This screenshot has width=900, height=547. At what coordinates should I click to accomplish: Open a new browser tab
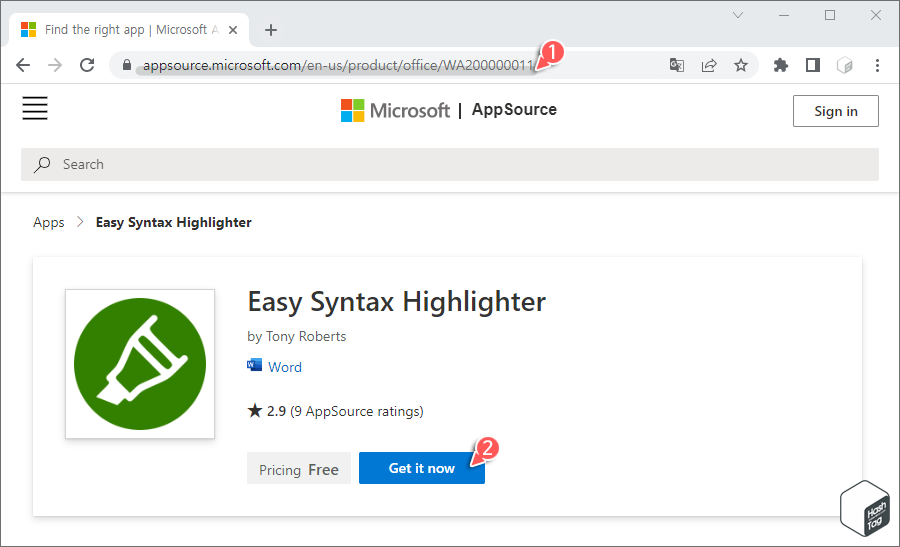pyautogui.click(x=271, y=30)
